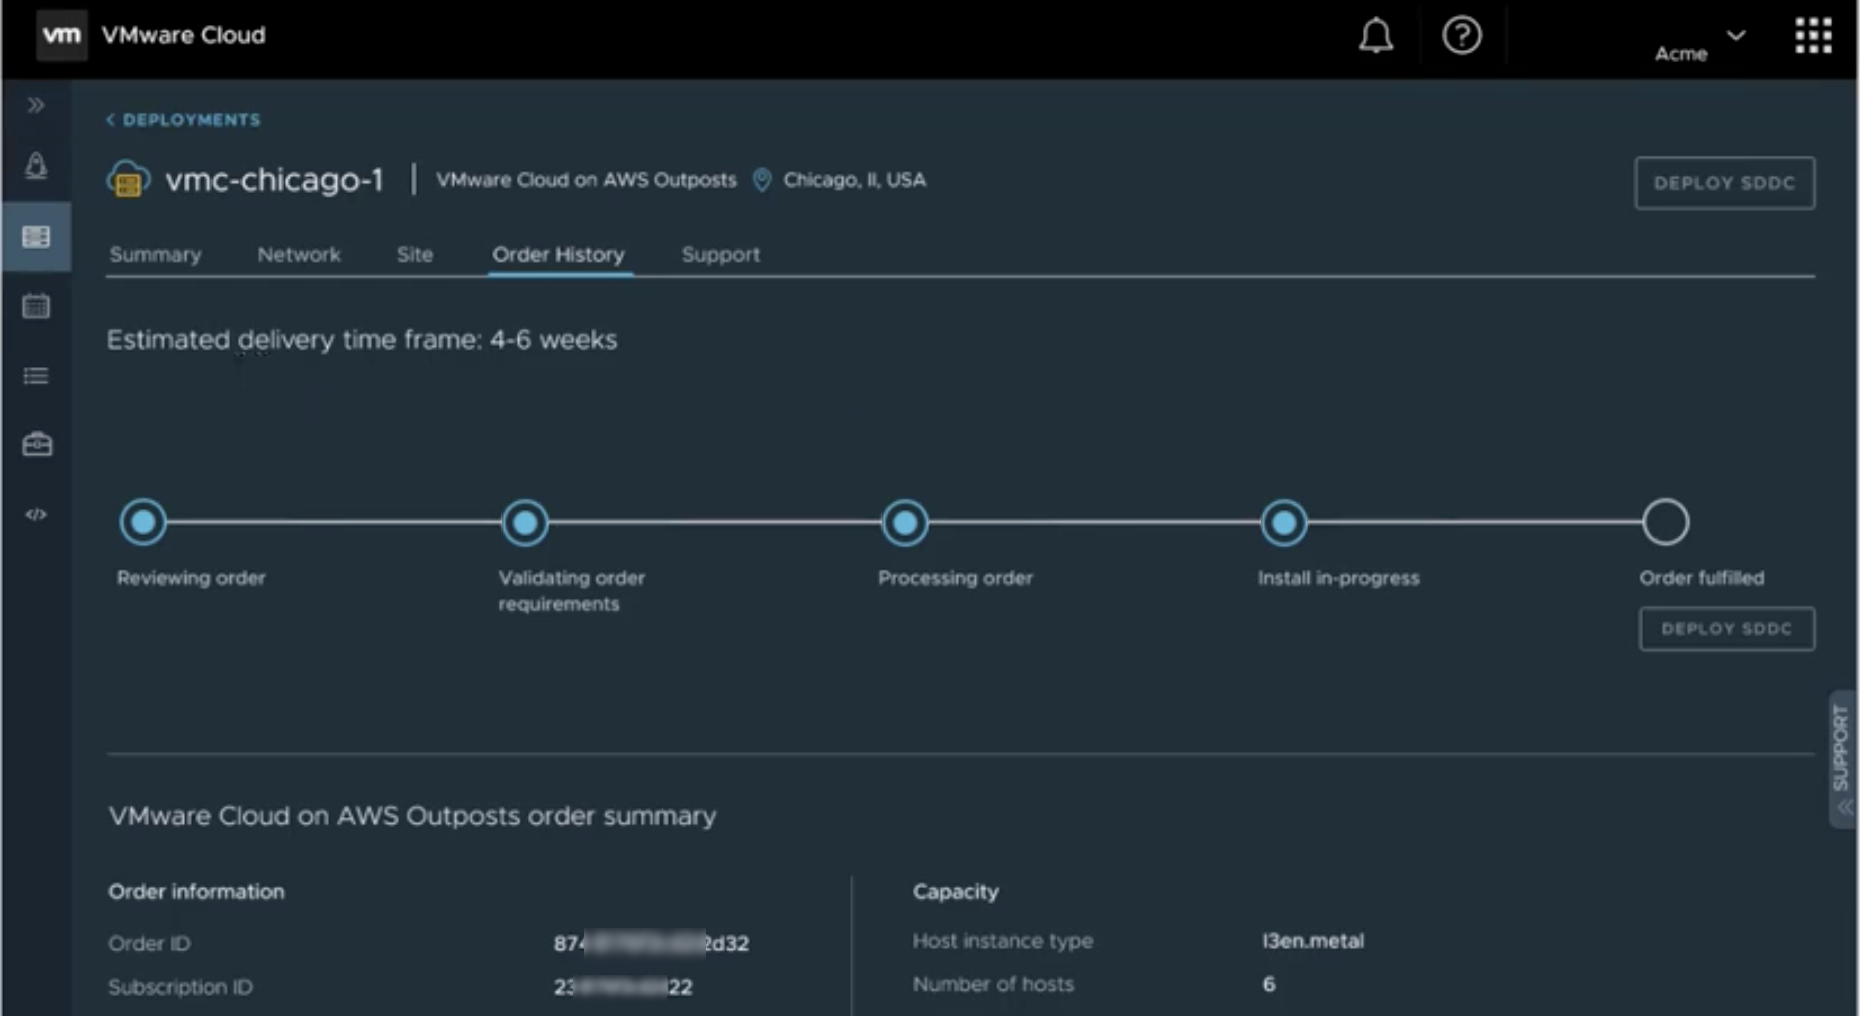Expand the side Support panel

[1842, 759]
